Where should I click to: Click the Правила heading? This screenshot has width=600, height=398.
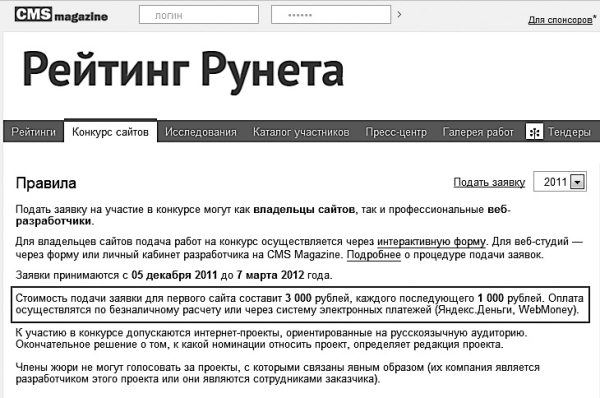click(x=46, y=183)
